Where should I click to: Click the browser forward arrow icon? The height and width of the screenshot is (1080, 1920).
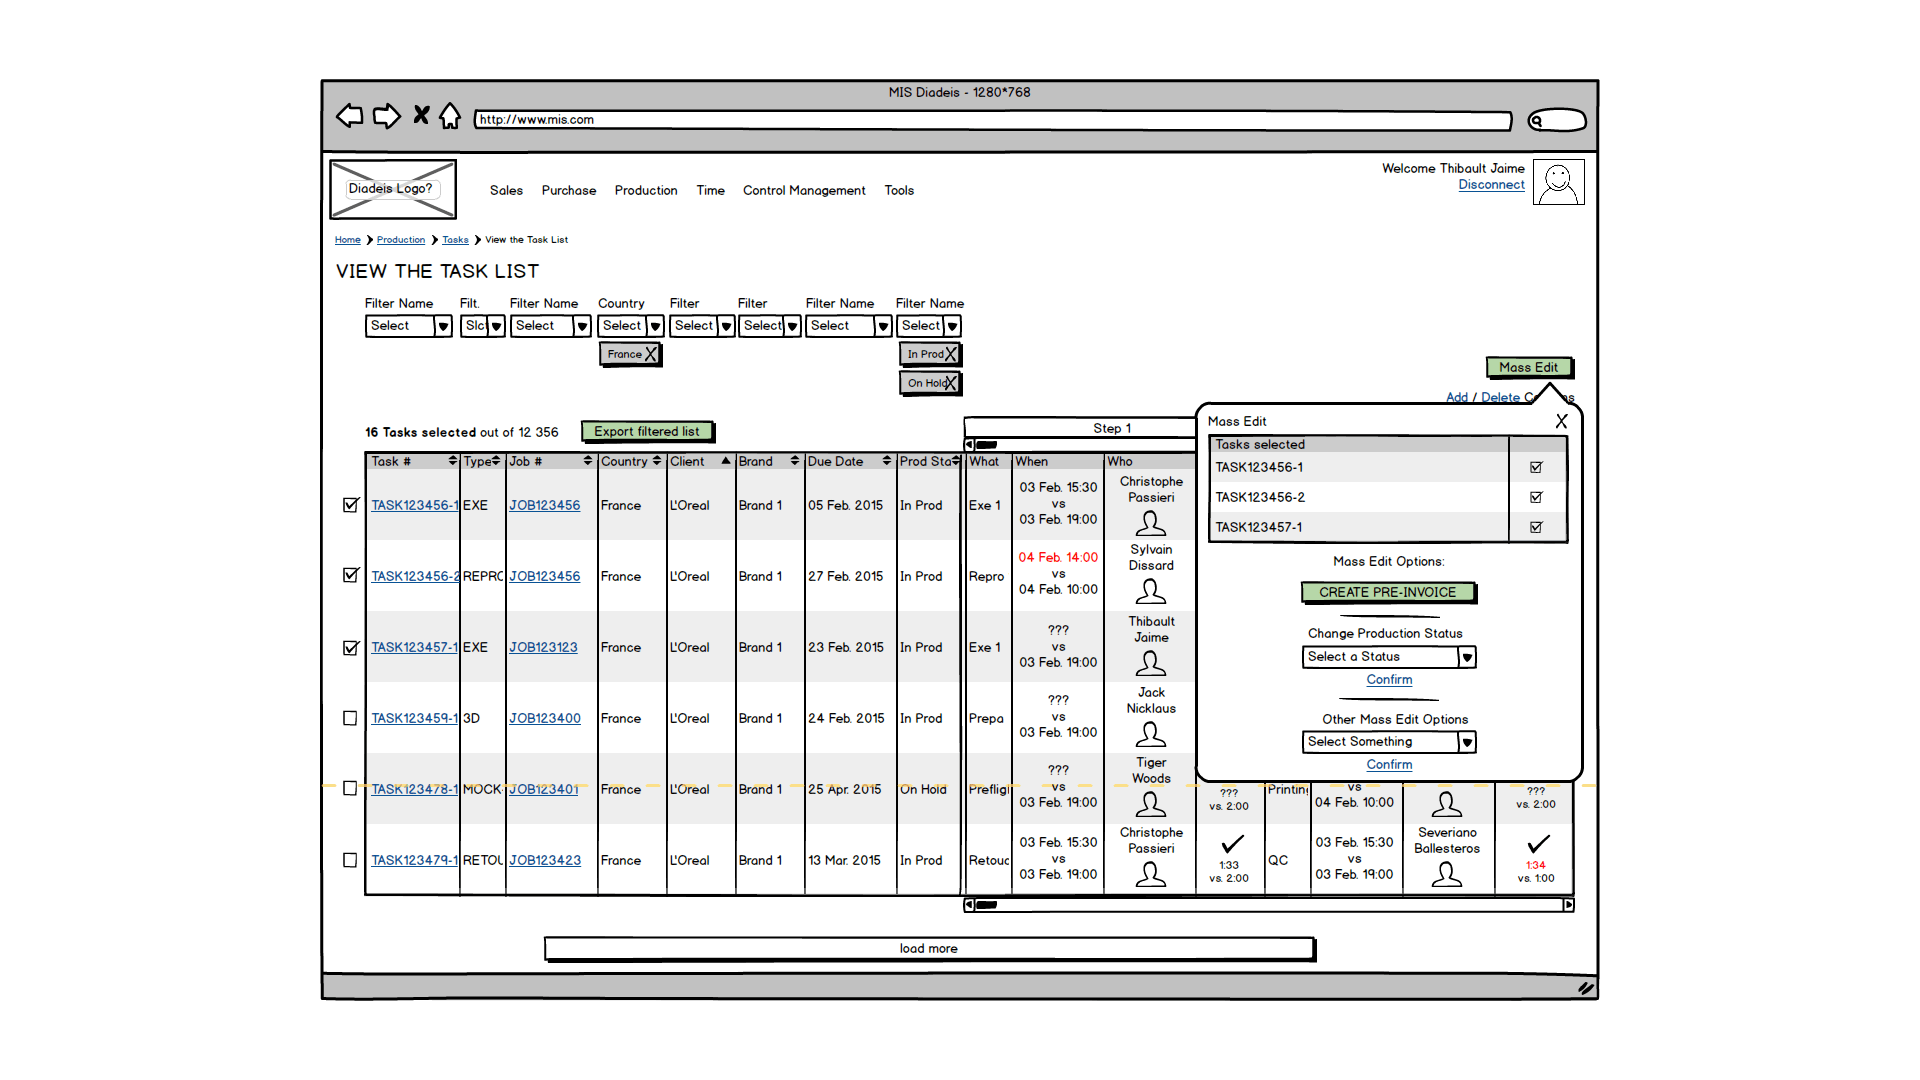[x=386, y=116]
